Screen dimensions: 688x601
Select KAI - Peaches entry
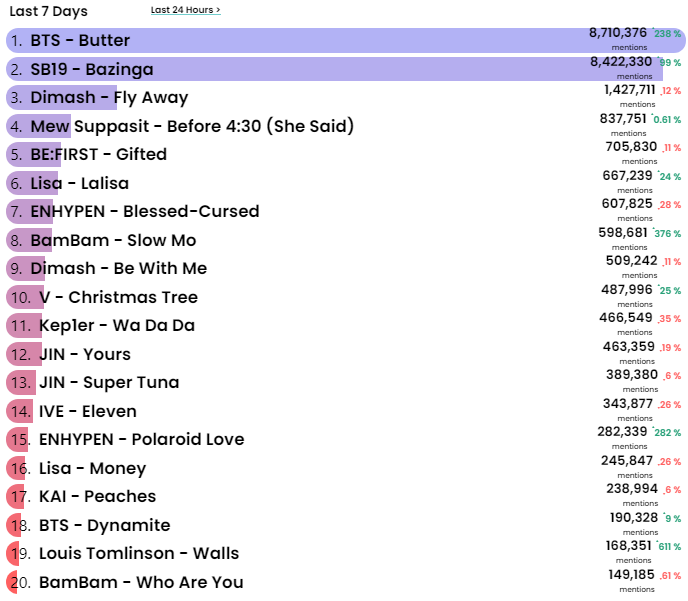[345, 497]
